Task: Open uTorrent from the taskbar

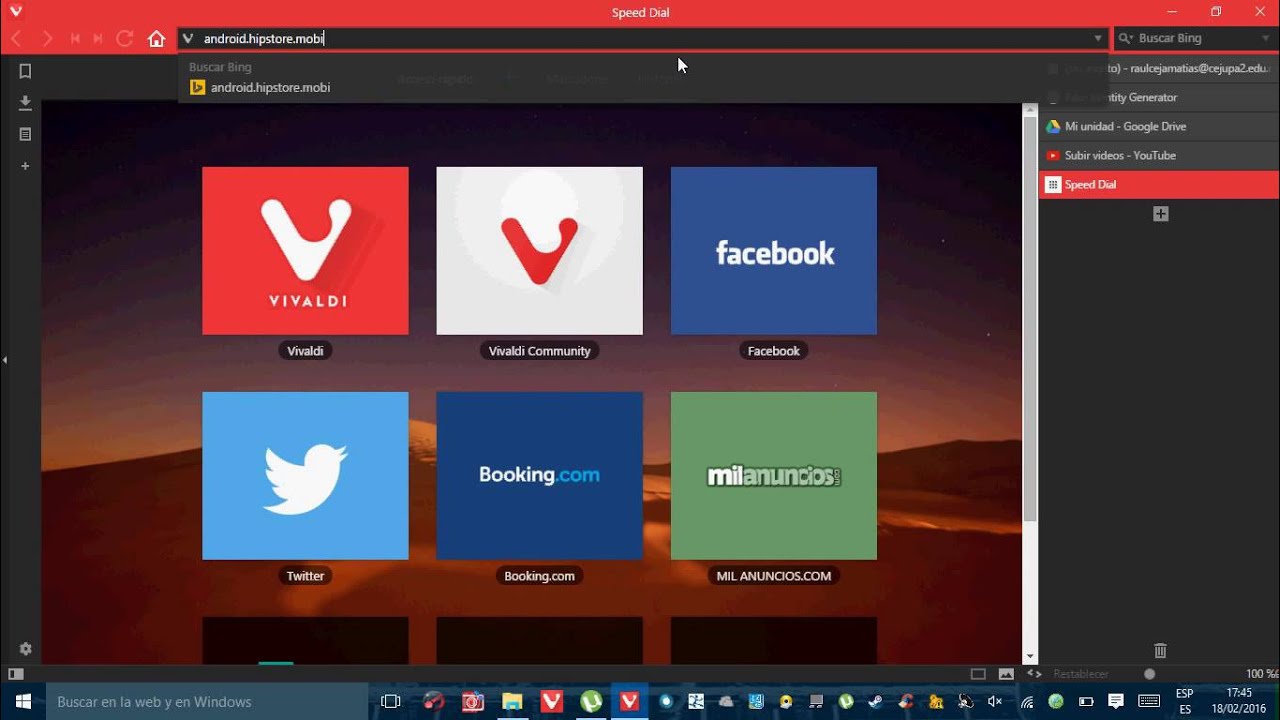Action: (591, 701)
